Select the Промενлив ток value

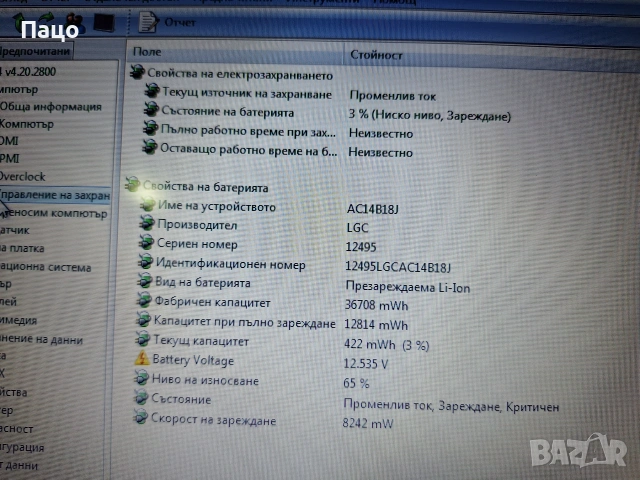click(393, 96)
